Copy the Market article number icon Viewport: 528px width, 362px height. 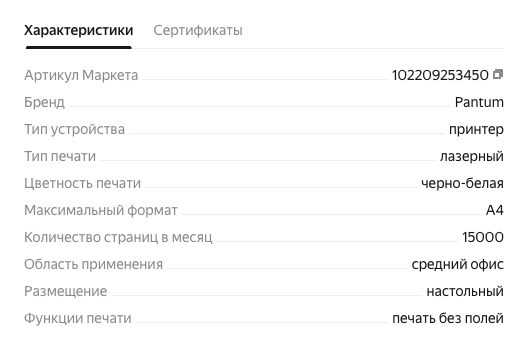click(x=498, y=74)
